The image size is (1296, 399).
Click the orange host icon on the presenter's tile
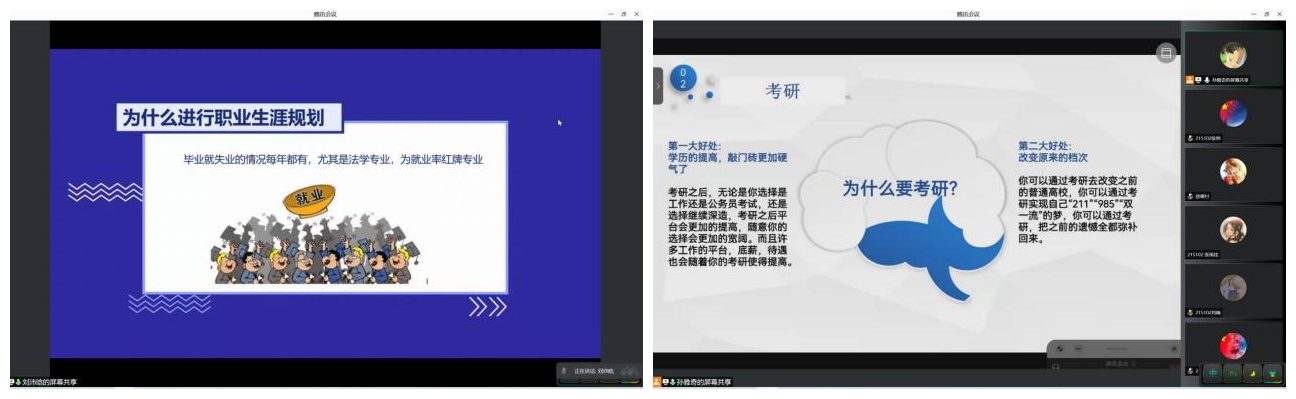[x=1190, y=79]
